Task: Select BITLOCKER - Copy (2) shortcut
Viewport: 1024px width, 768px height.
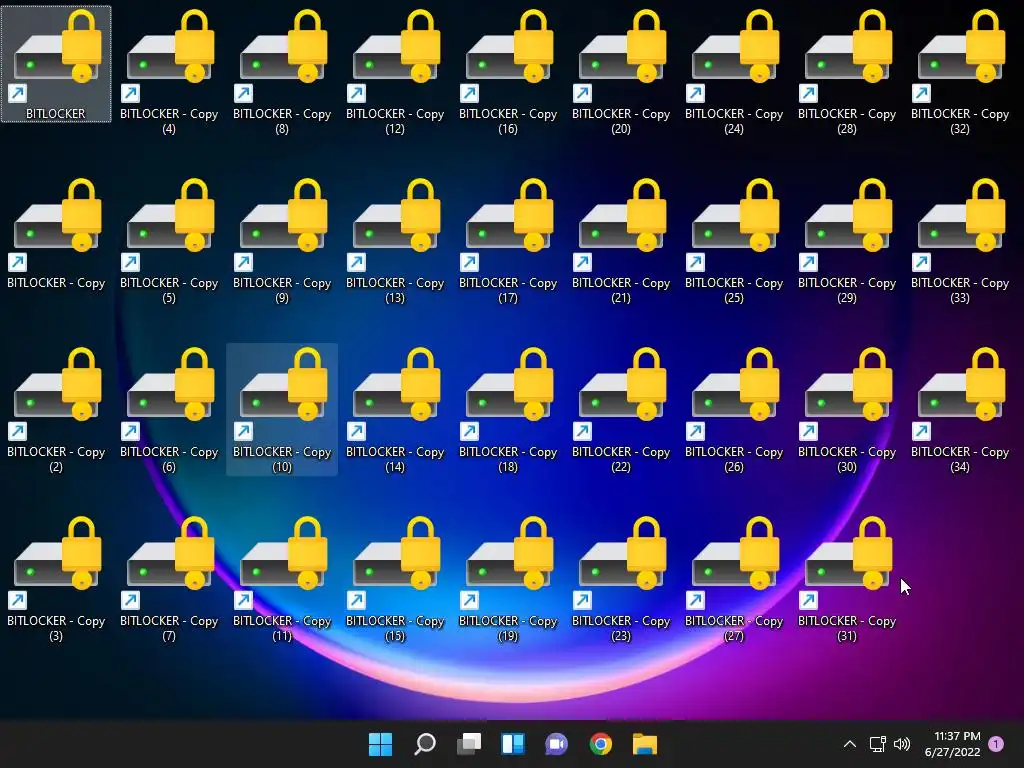Action: (56, 409)
